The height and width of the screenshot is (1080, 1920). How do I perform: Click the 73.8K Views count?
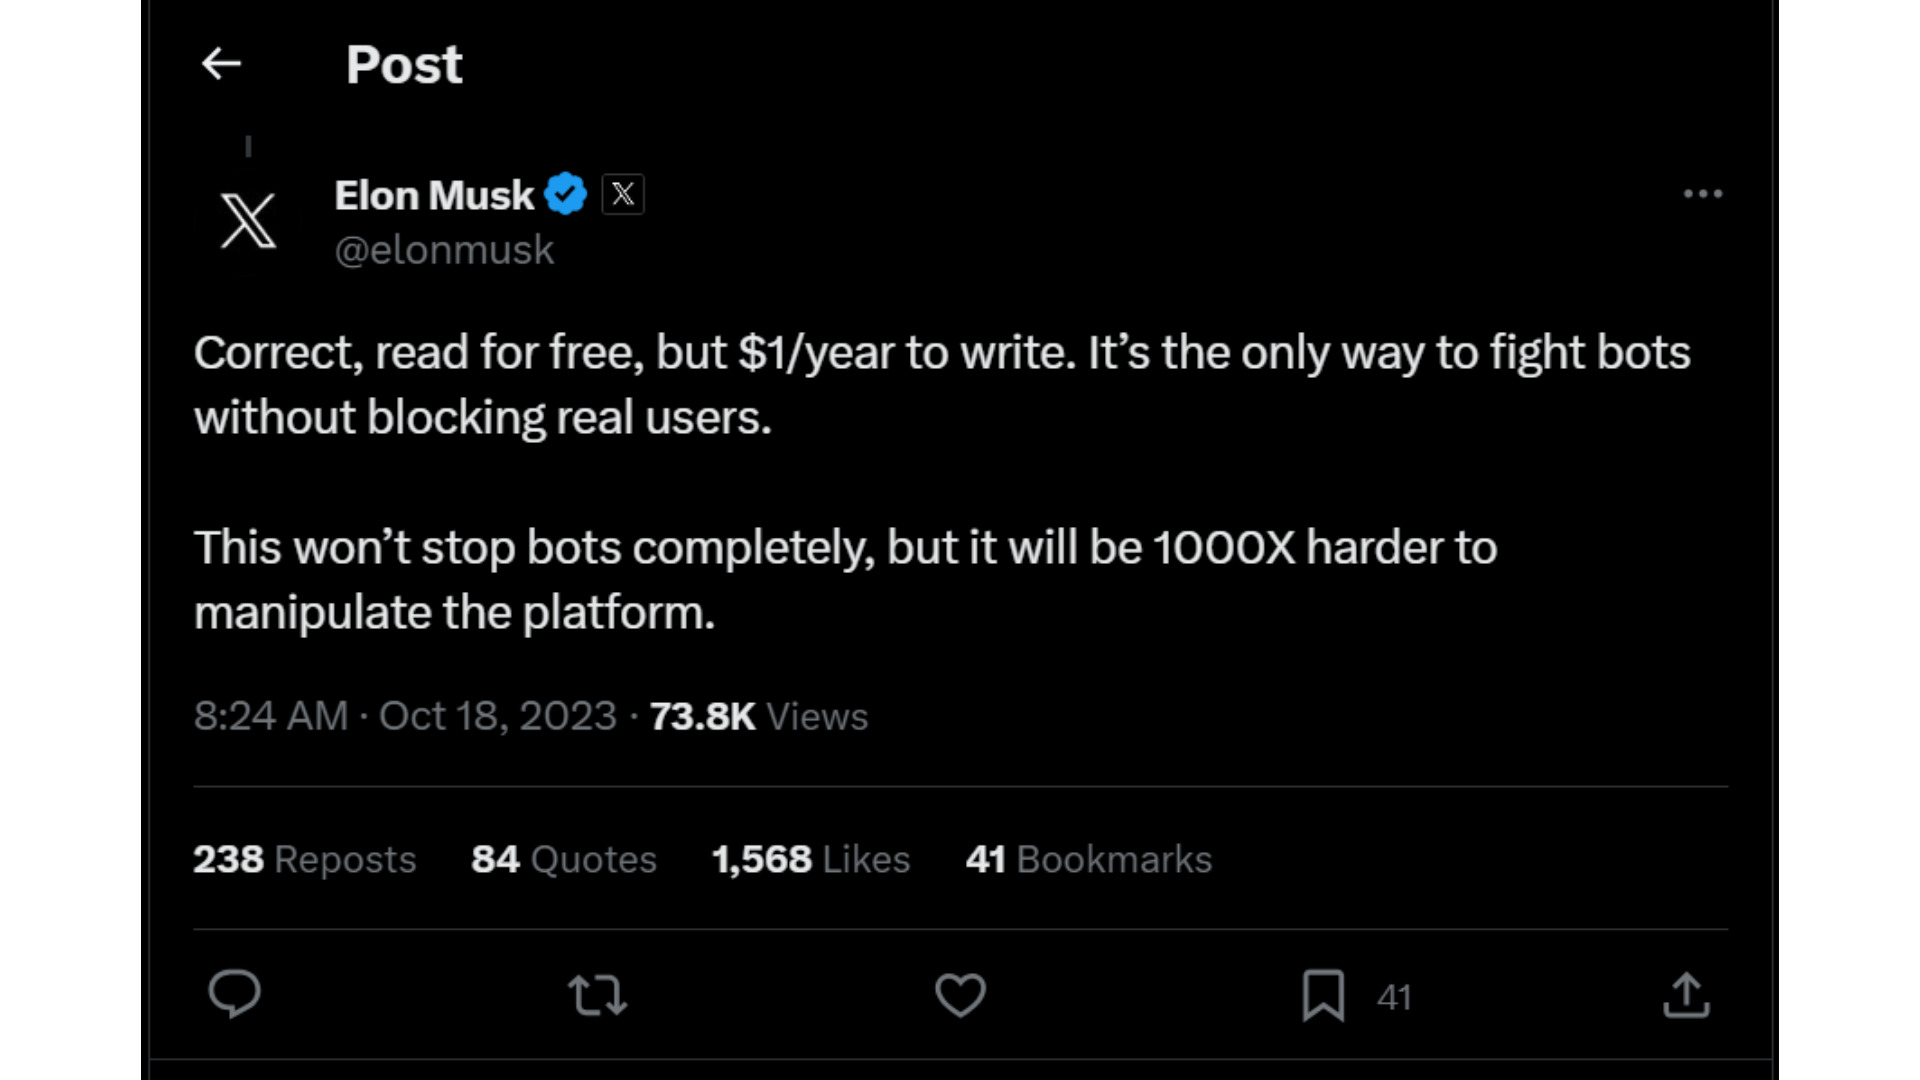758,716
